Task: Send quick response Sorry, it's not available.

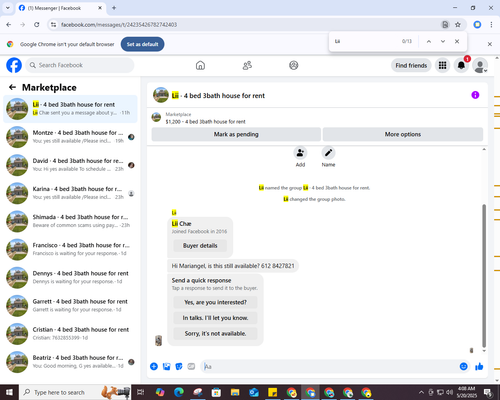Action: click(215, 333)
